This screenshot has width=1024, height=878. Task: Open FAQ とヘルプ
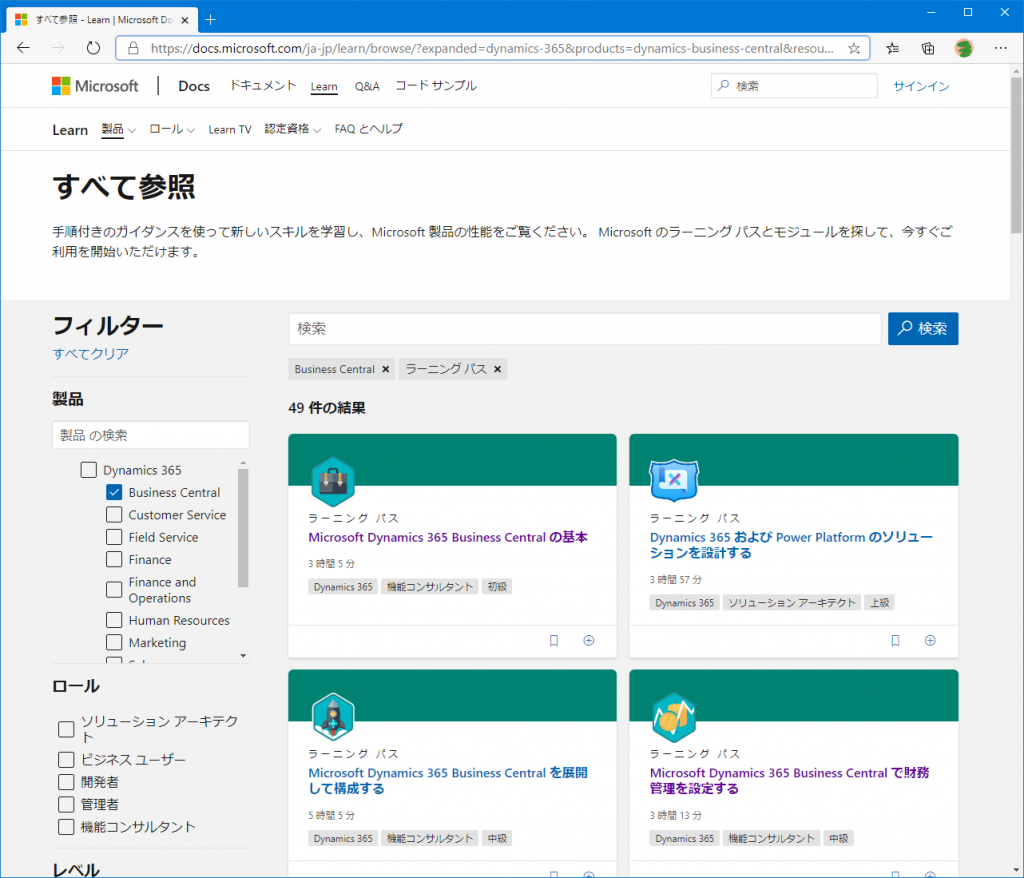[368, 129]
